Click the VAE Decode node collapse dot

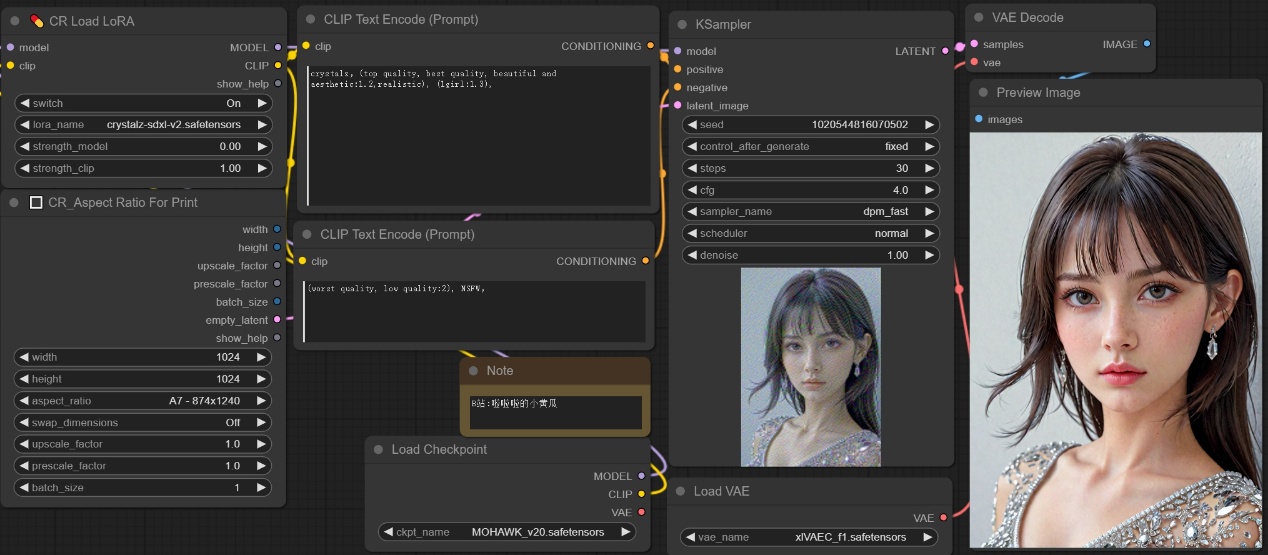pyautogui.click(x=979, y=18)
